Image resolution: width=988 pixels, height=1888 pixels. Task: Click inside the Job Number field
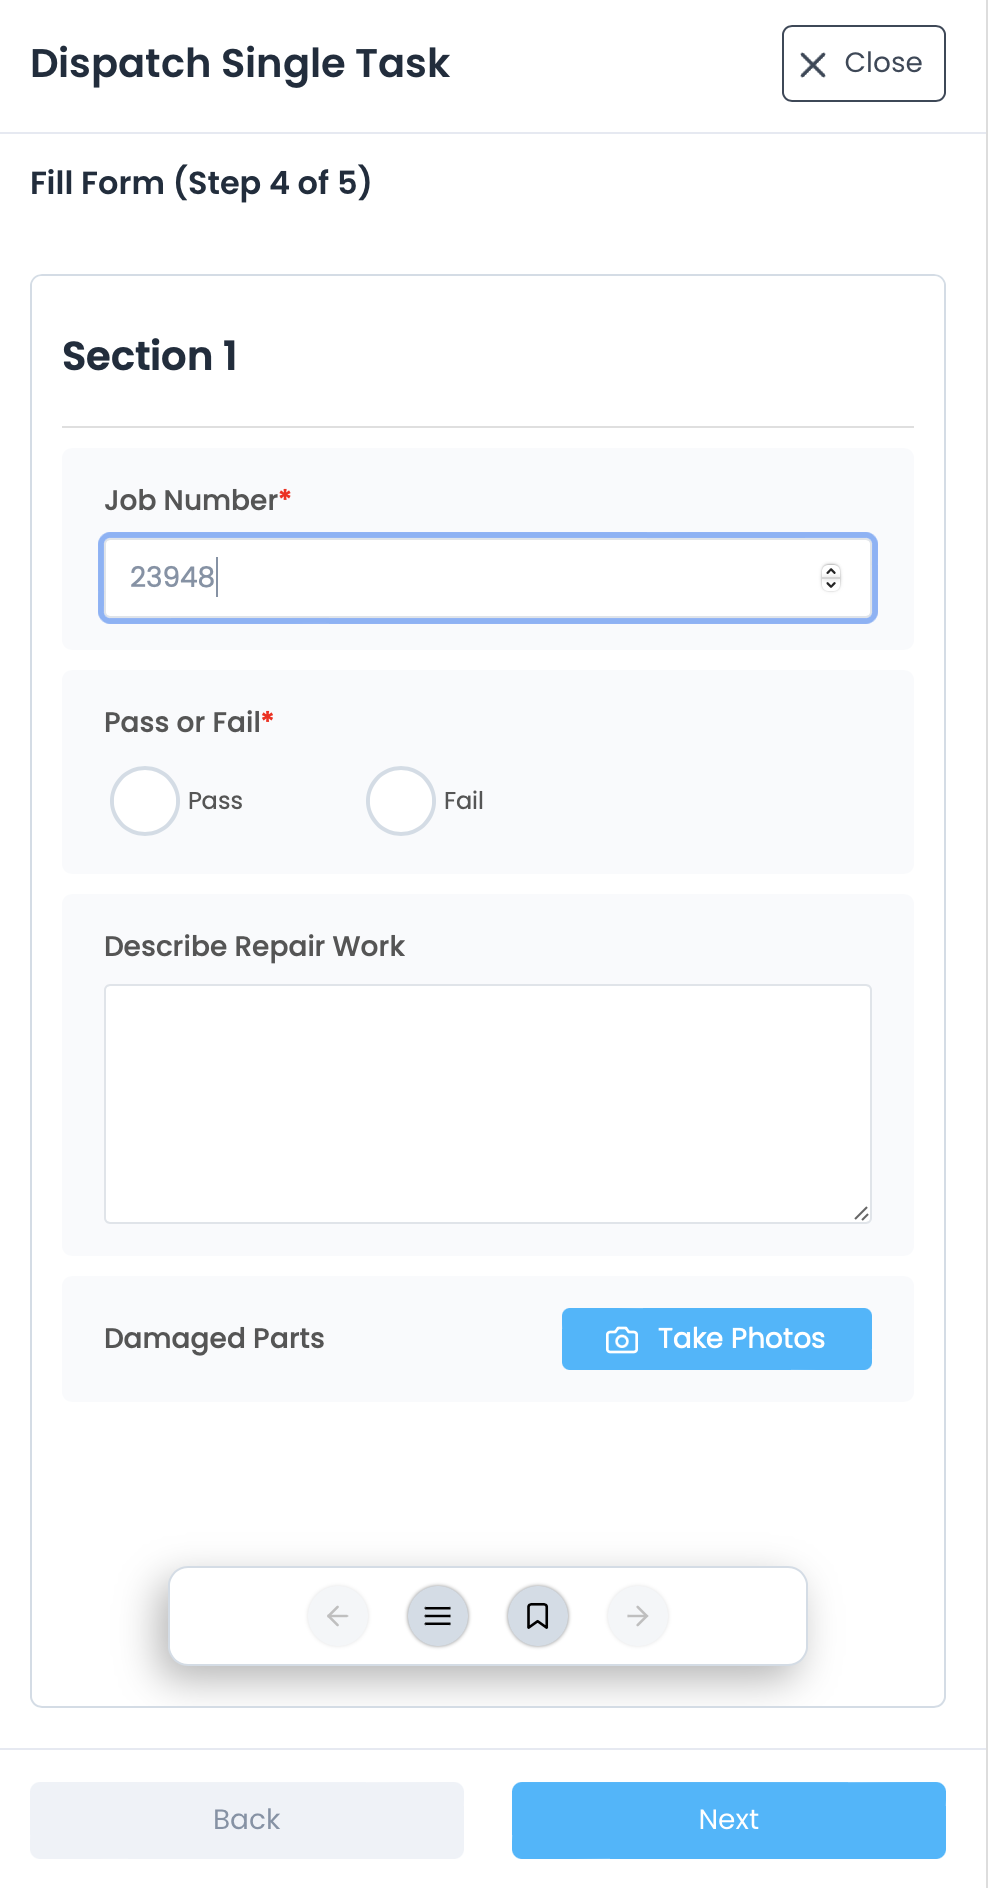tap(450, 577)
